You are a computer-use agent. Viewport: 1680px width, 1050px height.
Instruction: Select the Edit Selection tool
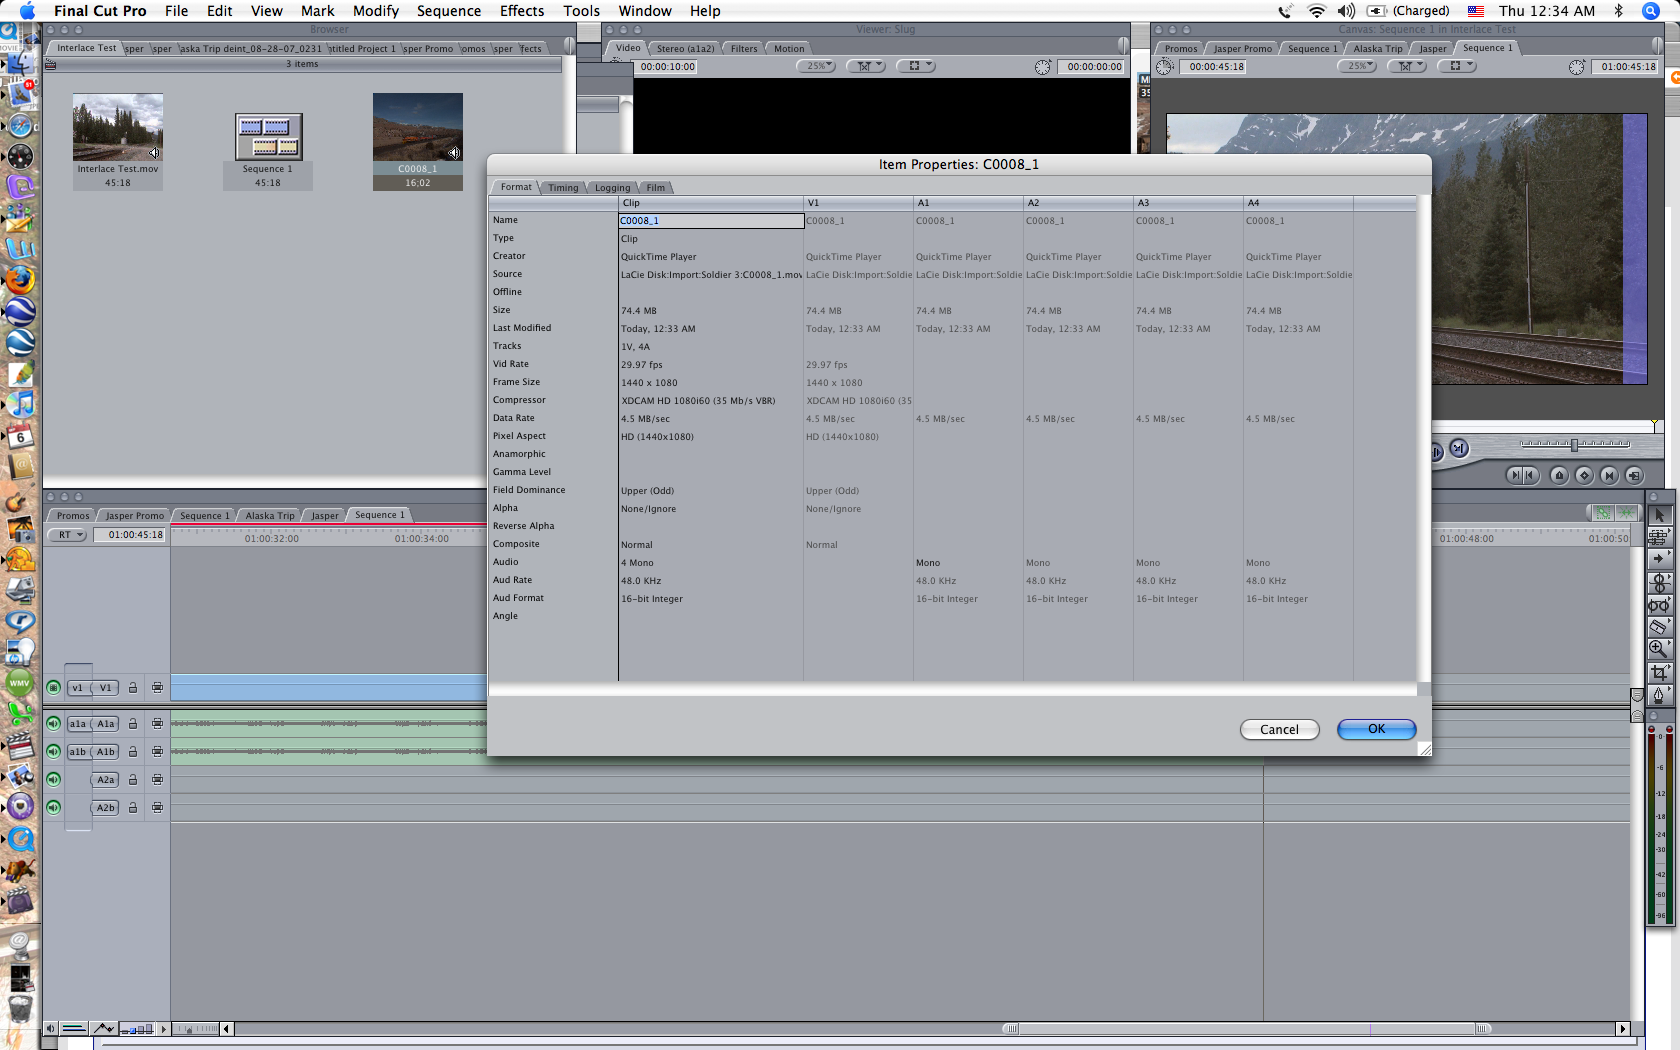pyautogui.click(x=1659, y=537)
